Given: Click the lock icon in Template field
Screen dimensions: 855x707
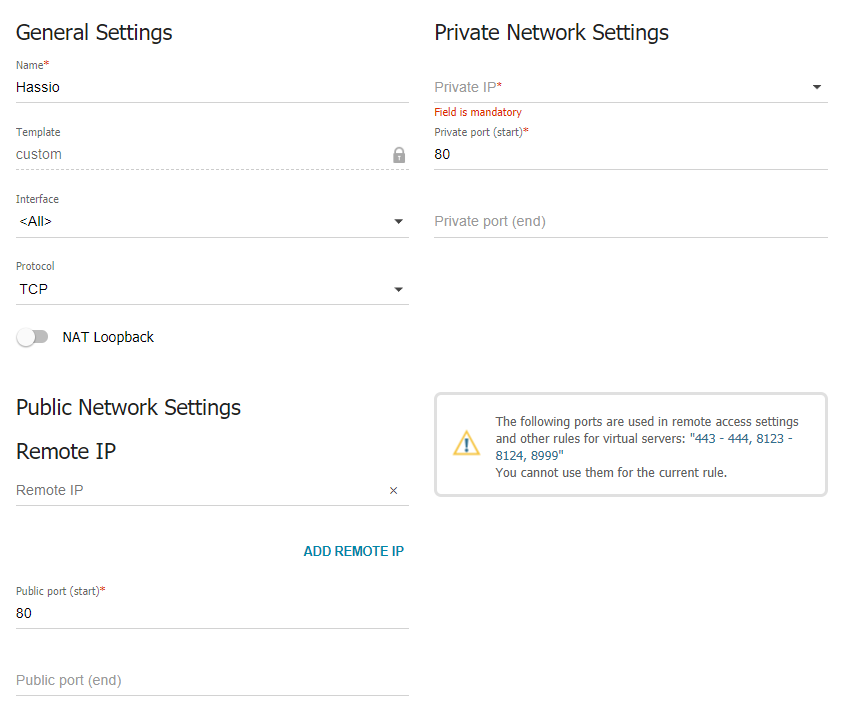Looking at the screenshot, I should [399, 155].
